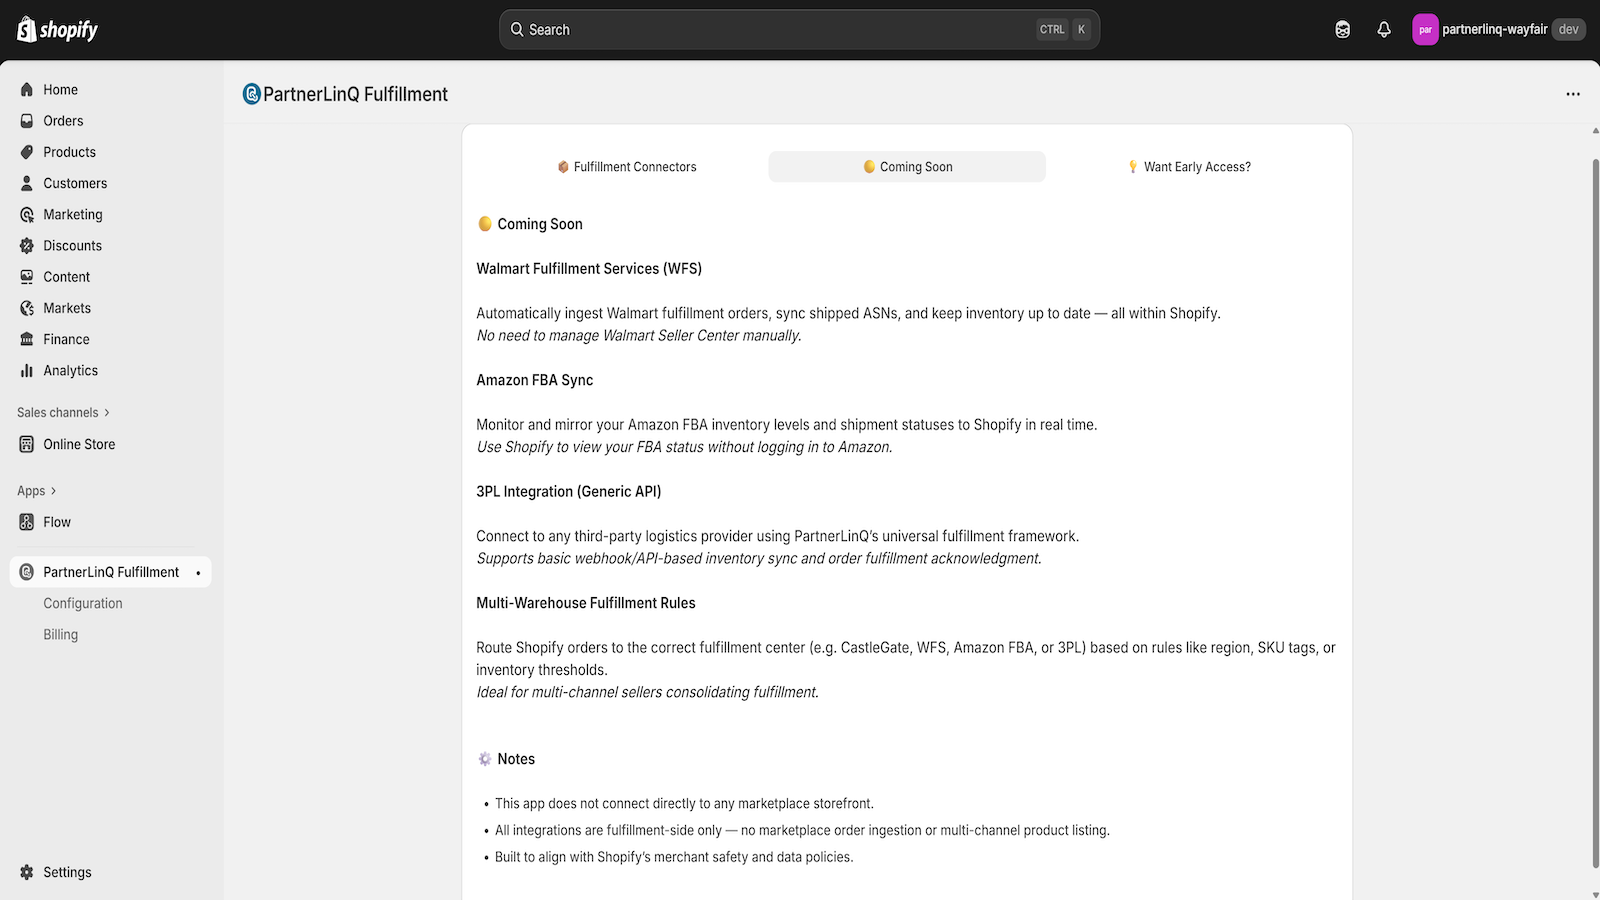The width and height of the screenshot is (1600, 900).
Task: Select the Orders icon in the sidebar
Action: (x=27, y=120)
